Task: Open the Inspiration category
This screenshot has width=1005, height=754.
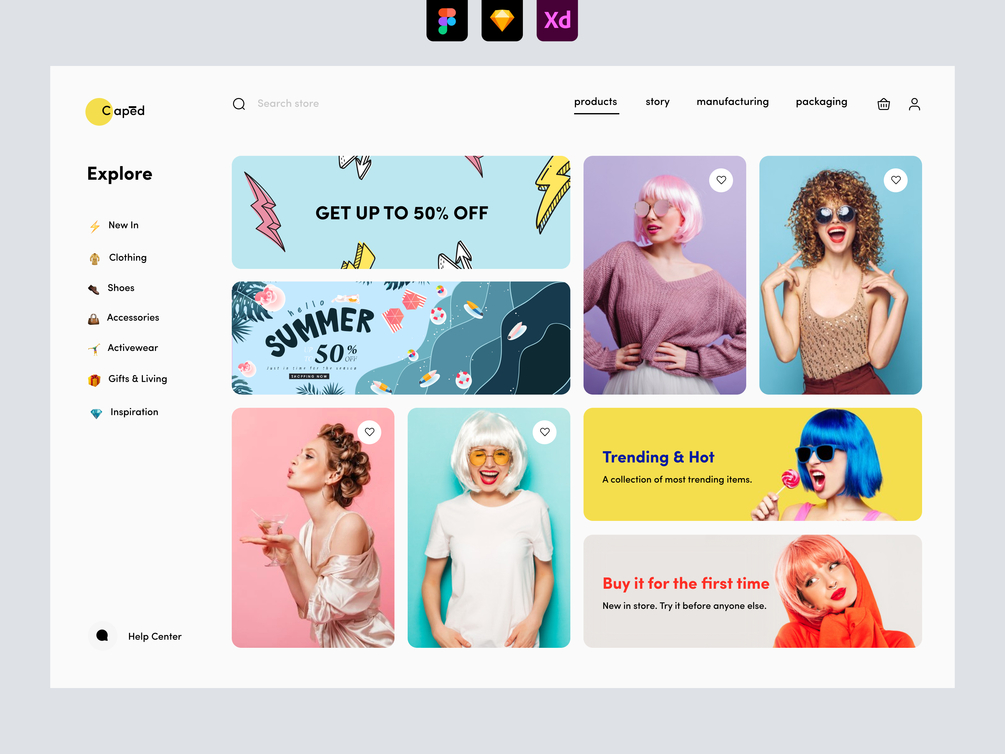Action: point(124,412)
